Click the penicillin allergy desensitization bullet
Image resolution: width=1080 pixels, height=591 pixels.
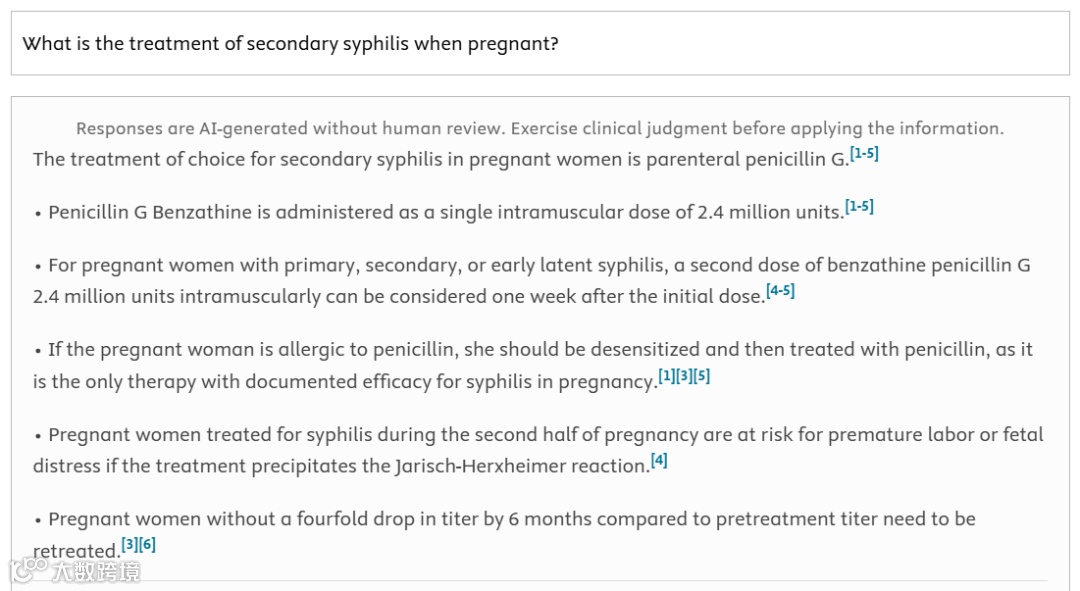(x=532, y=365)
